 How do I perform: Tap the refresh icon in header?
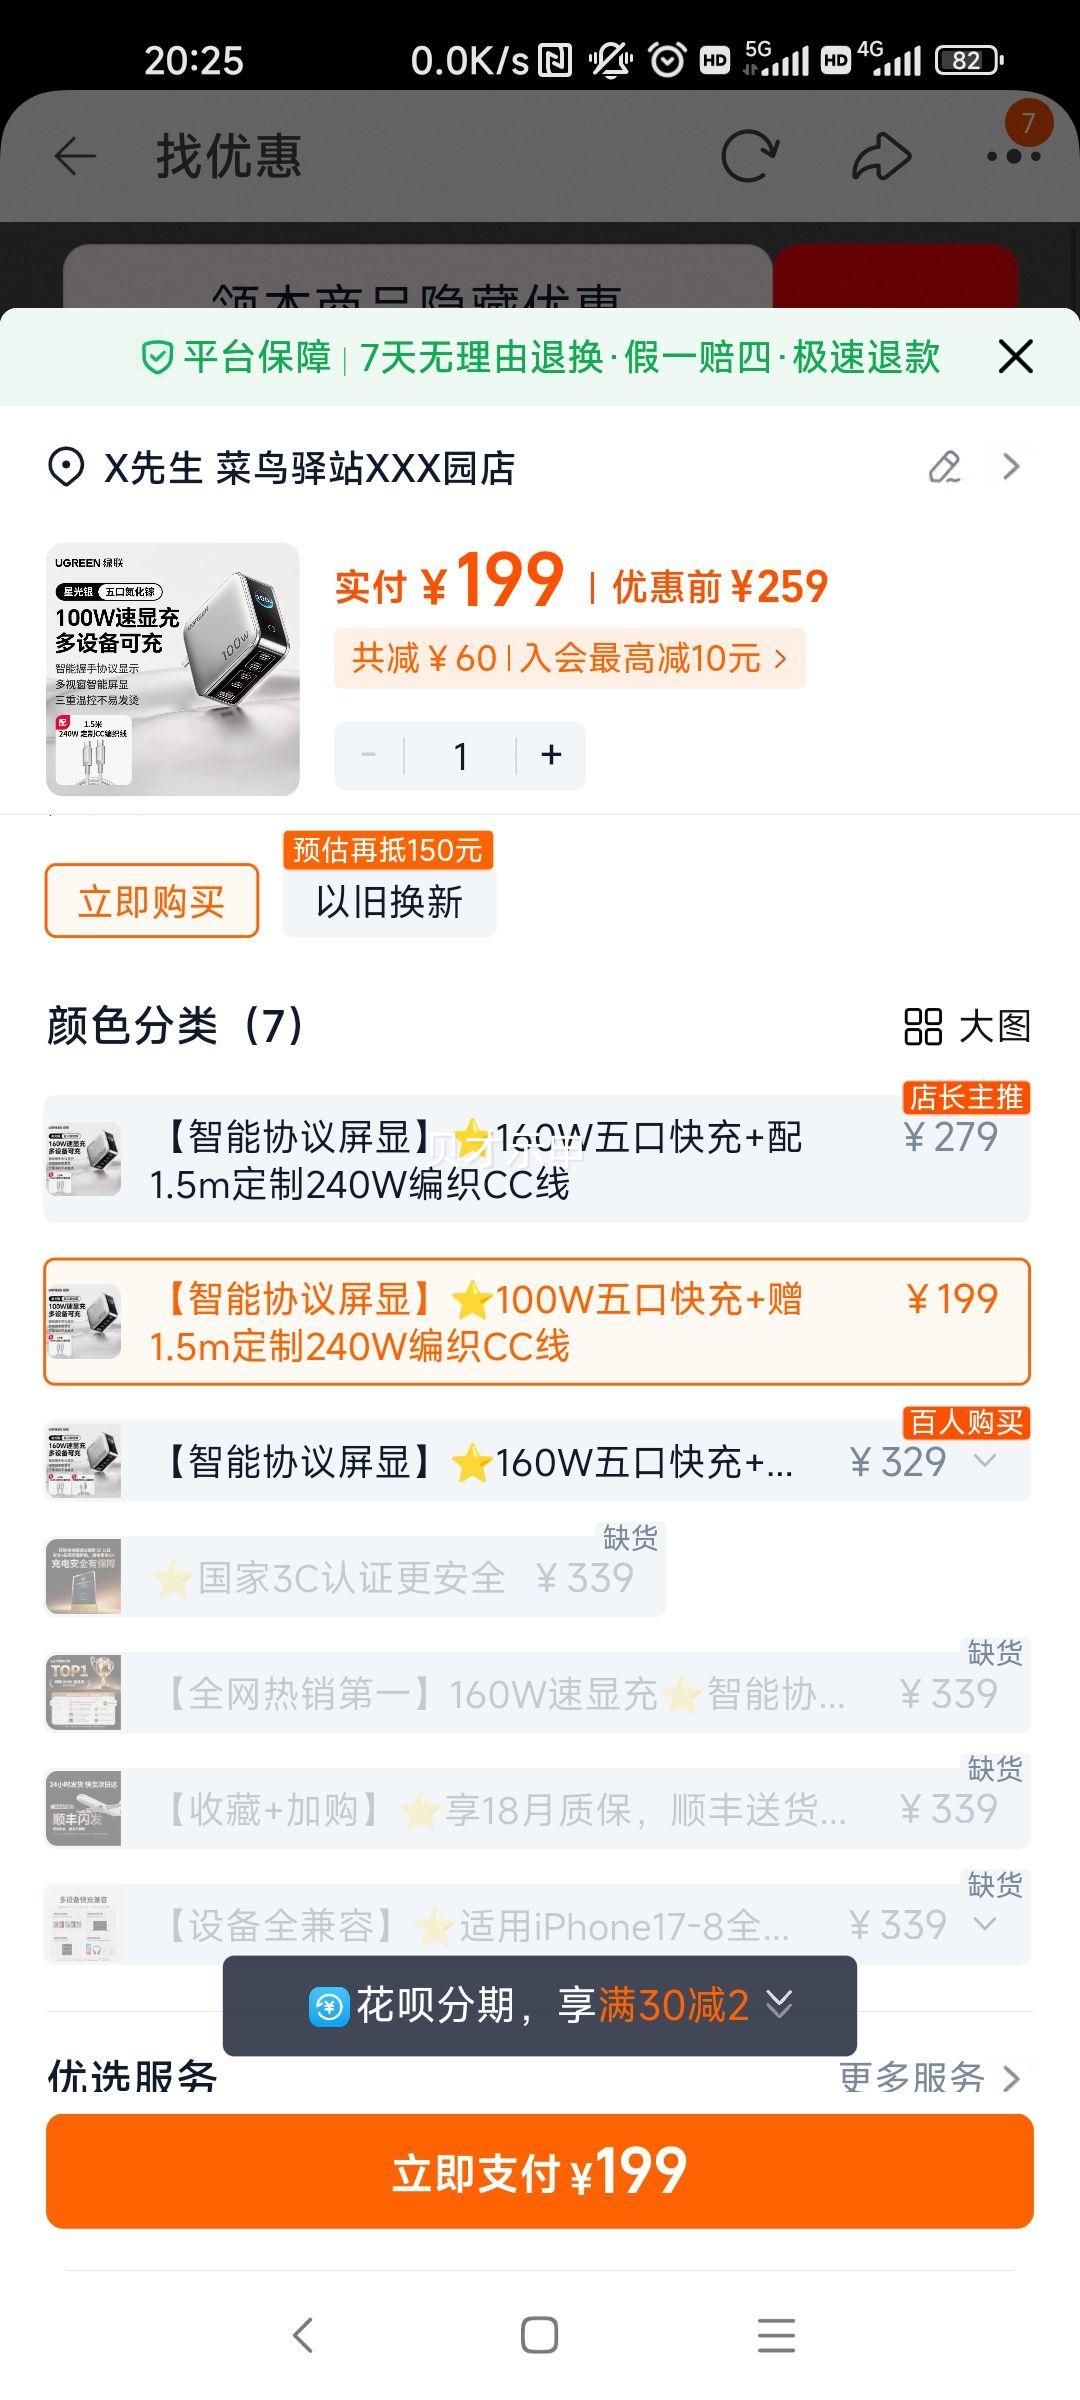tap(750, 156)
